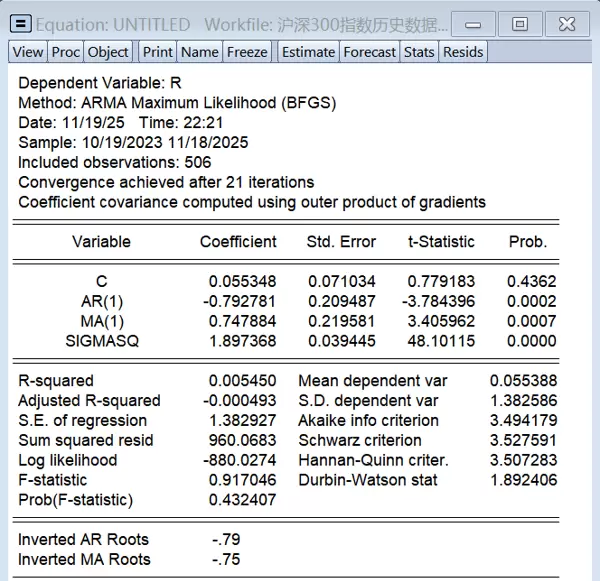Image resolution: width=600 pixels, height=581 pixels.
Task: Close the equation window
Action: [567, 24]
